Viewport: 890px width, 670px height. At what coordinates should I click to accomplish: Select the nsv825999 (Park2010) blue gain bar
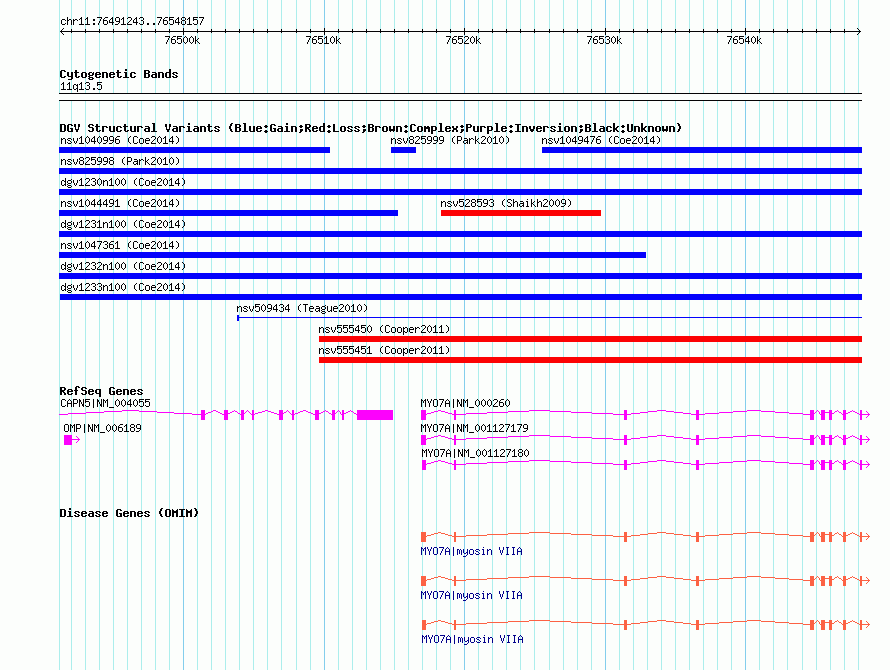404,150
